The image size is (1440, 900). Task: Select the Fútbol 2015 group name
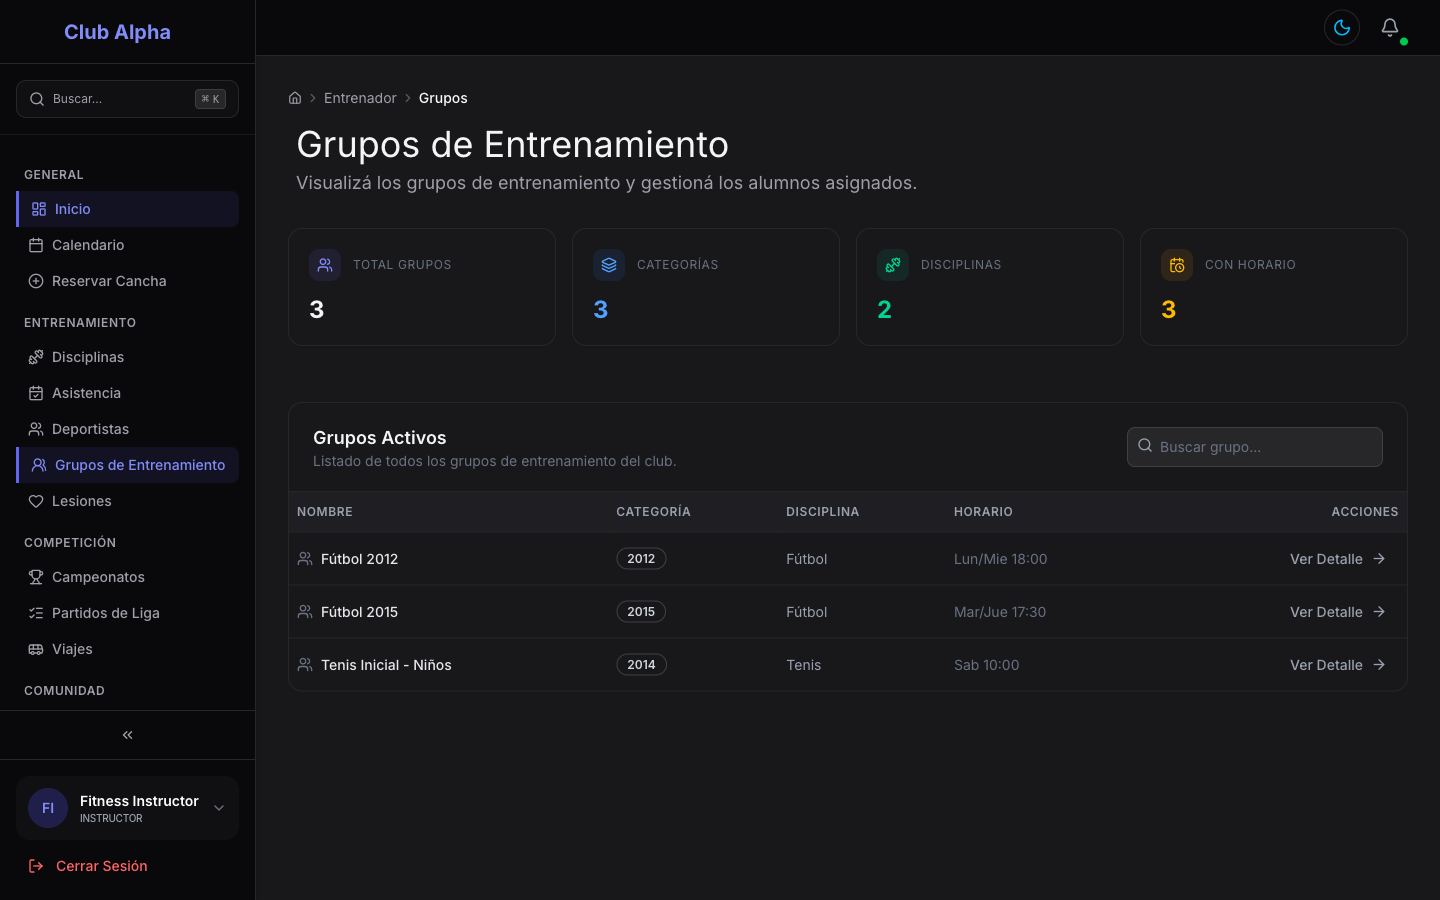point(359,612)
